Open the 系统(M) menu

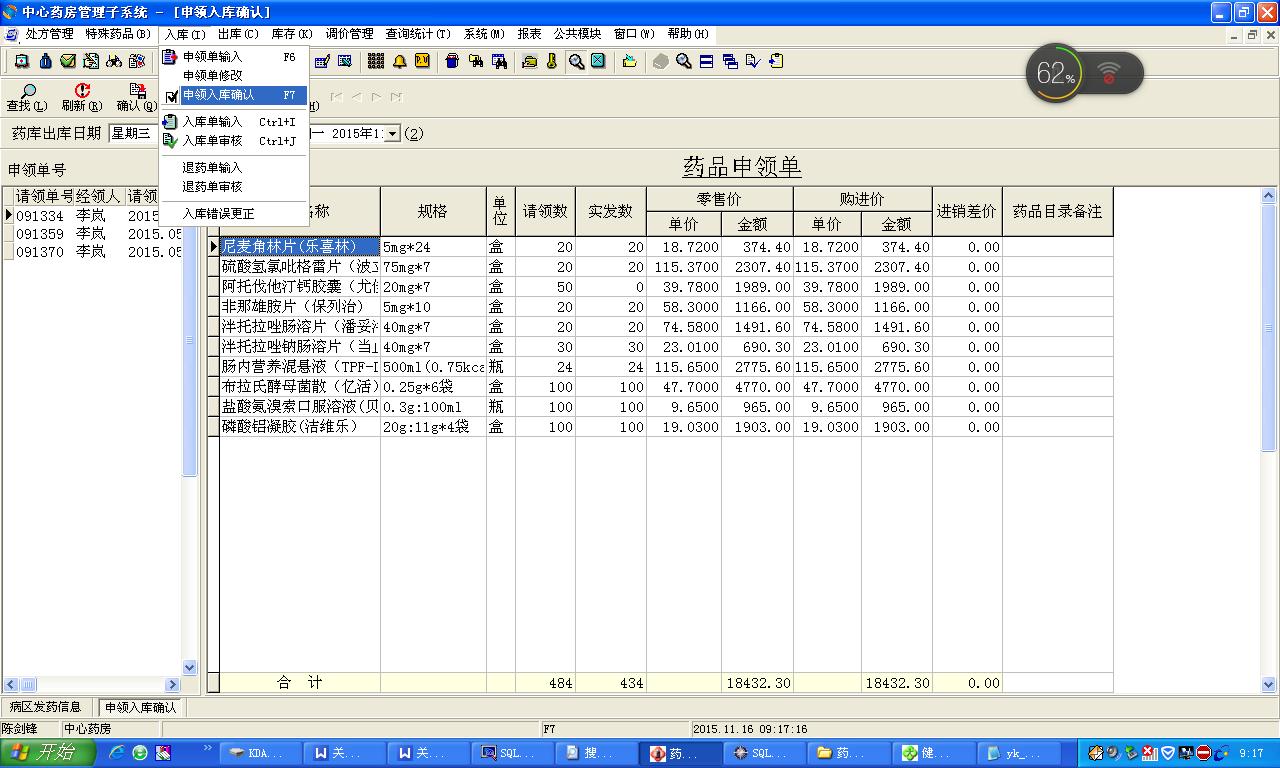(484, 34)
